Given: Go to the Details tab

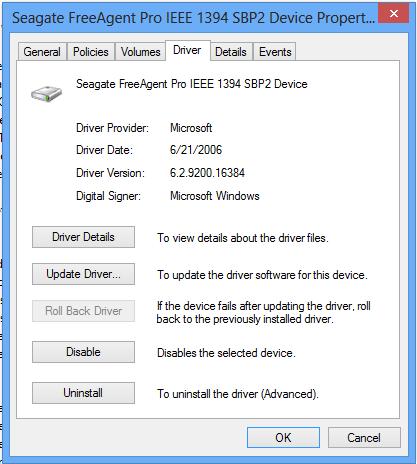Looking at the screenshot, I should (231, 52).
